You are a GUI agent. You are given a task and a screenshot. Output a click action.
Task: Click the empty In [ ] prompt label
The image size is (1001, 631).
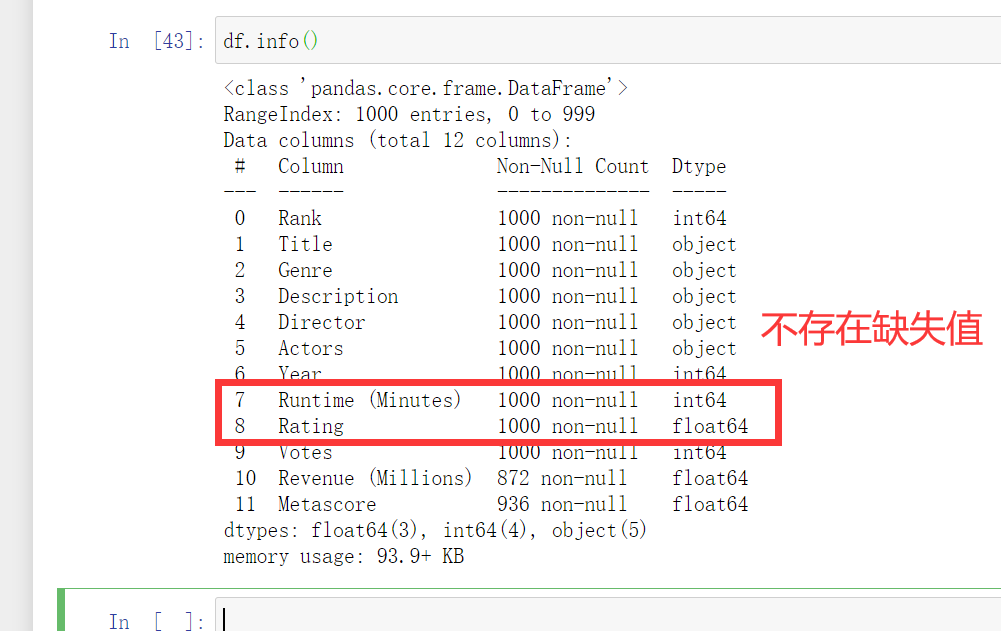(157, 621)
